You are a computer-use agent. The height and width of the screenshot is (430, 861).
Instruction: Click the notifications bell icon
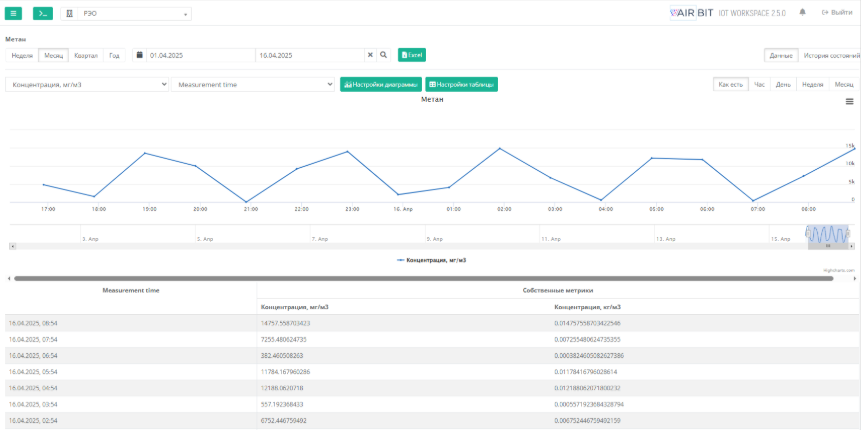(x=802, y=13)
